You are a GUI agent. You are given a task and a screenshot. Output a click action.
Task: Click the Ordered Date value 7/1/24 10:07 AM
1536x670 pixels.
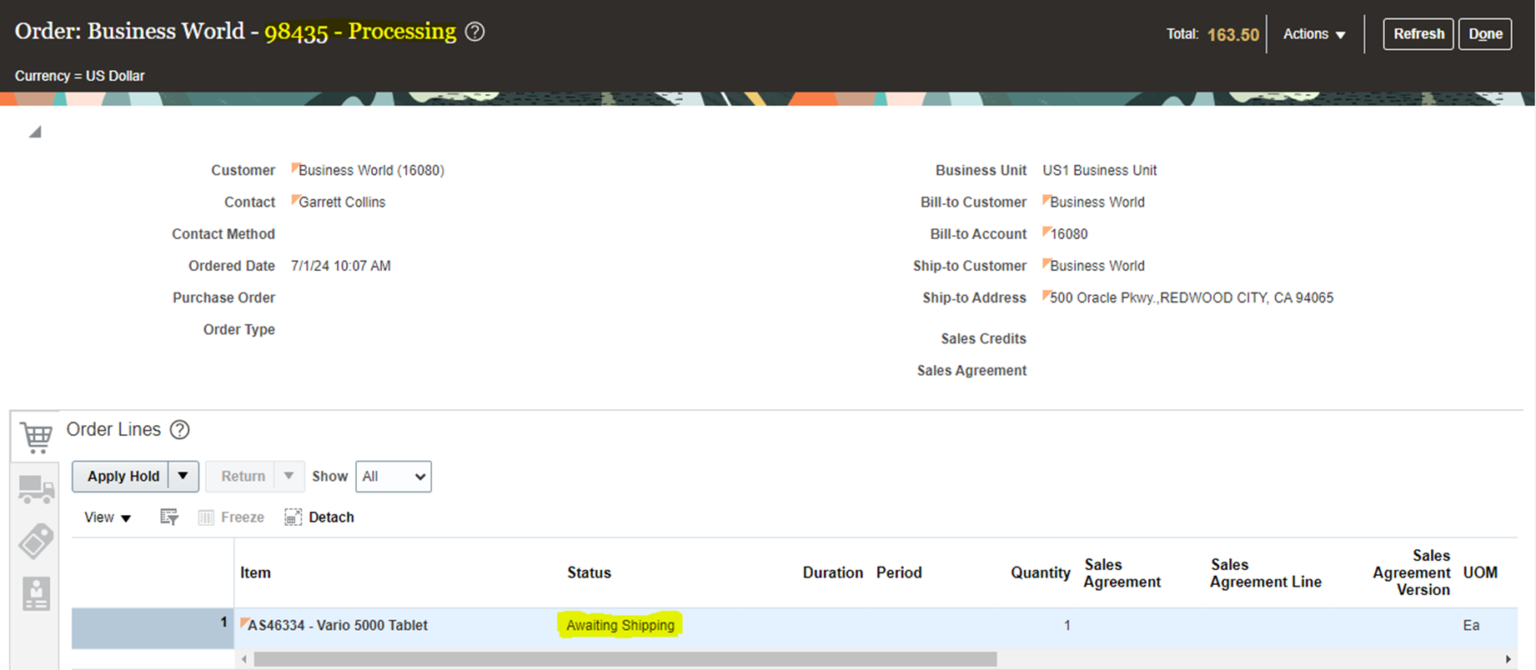tap(340, 266)
